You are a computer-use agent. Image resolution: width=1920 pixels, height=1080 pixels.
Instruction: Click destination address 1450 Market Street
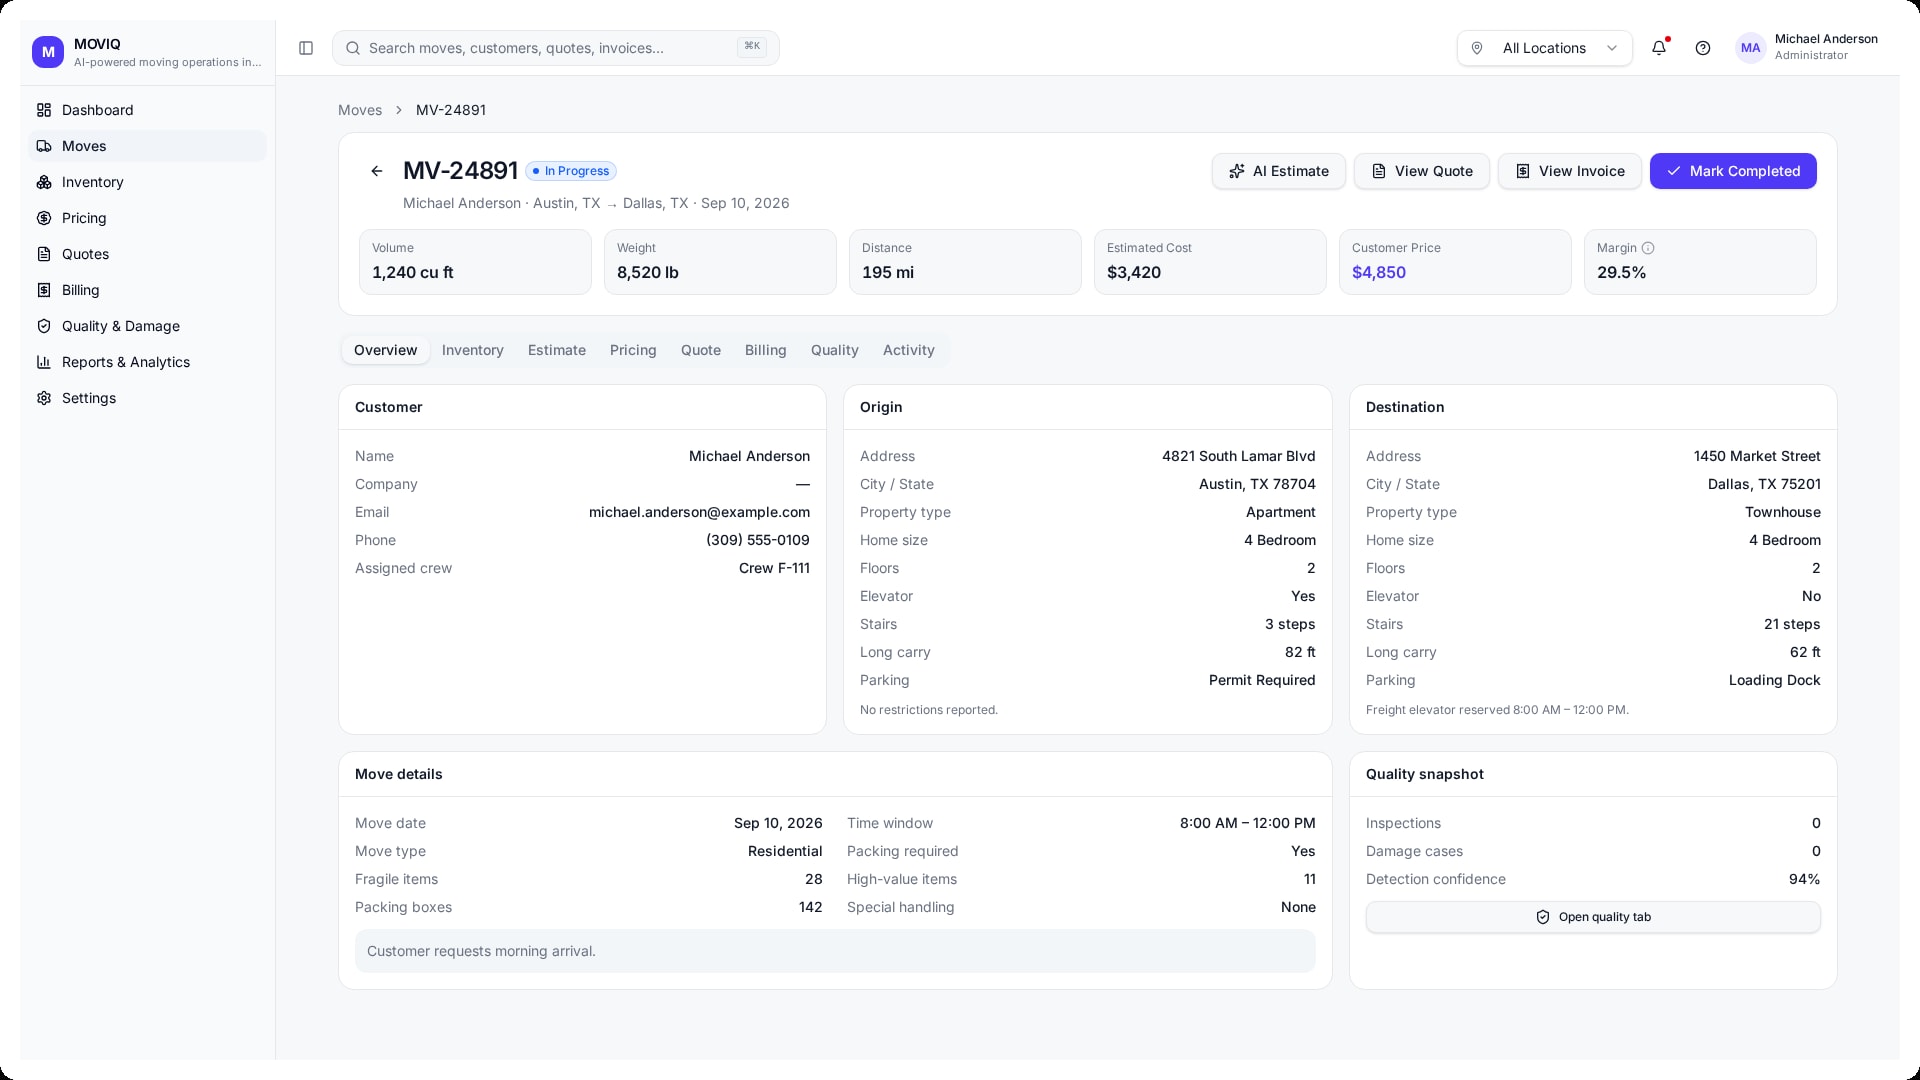pyautogui.click(x=1757, y=456)
